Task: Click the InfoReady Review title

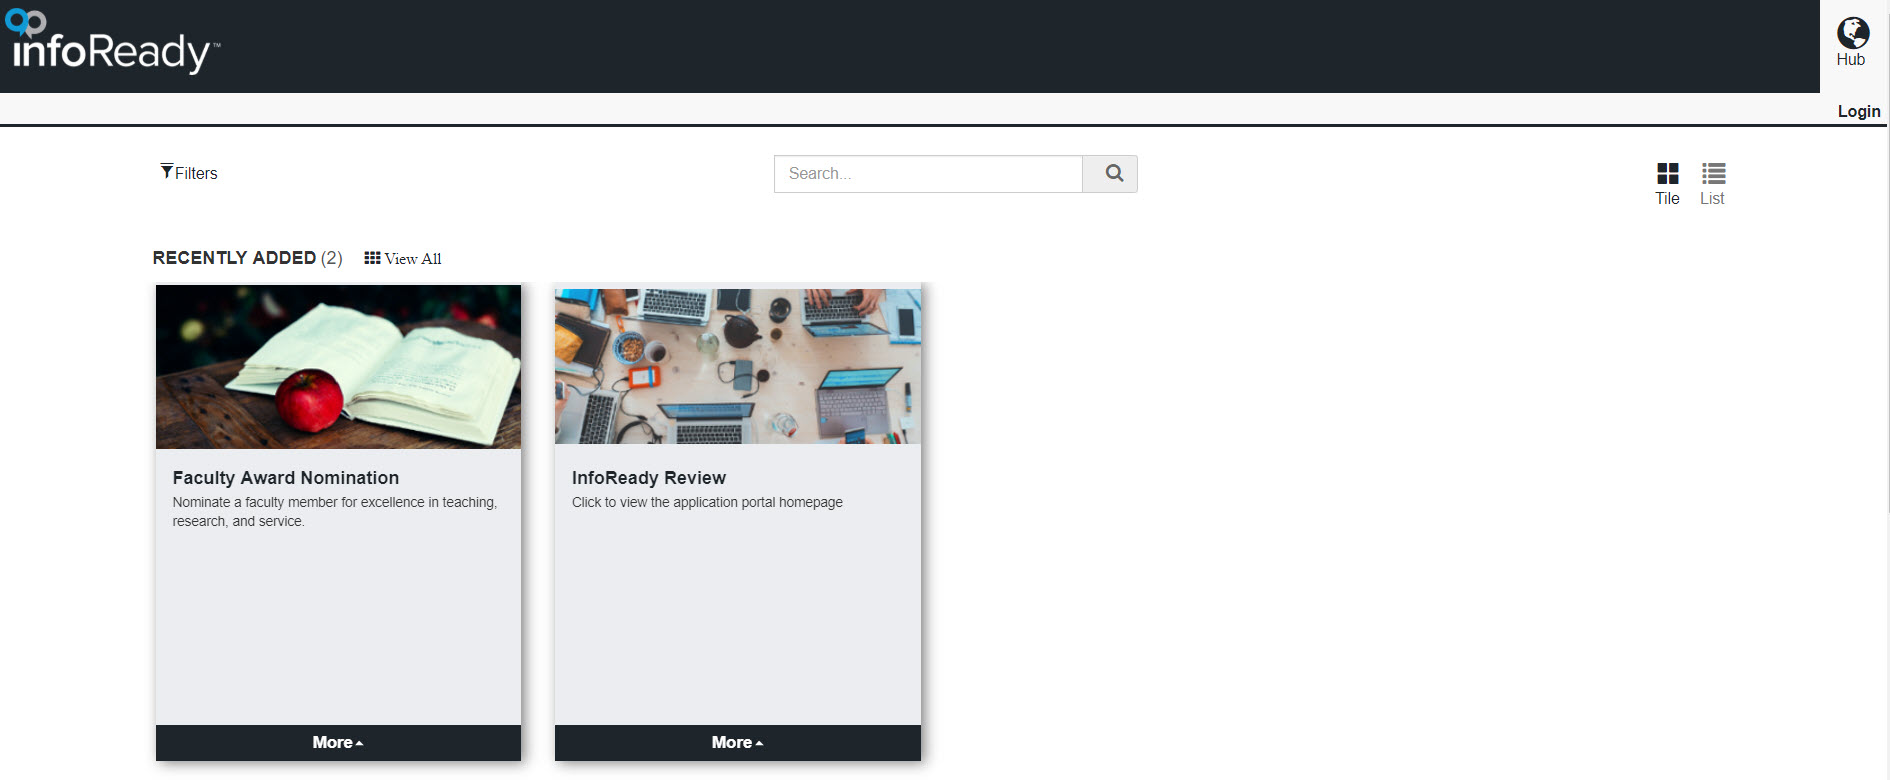Action: pos(649,478)
